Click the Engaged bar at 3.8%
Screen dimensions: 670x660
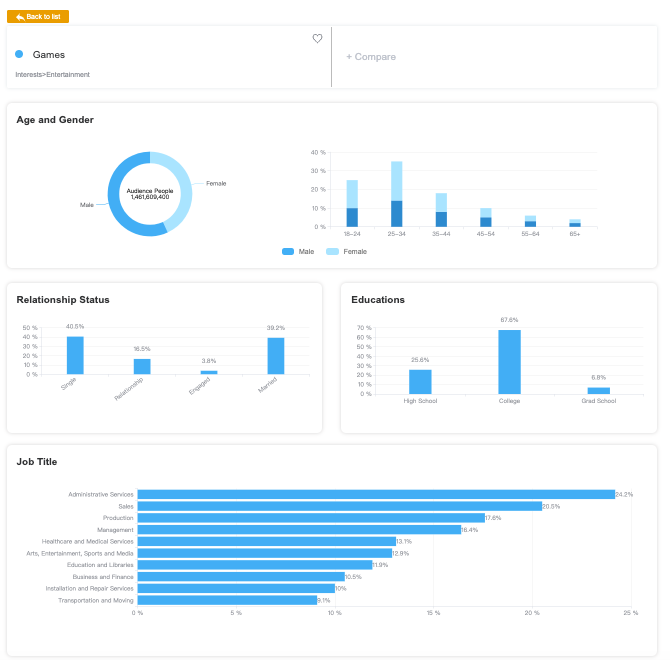point(209,373)
